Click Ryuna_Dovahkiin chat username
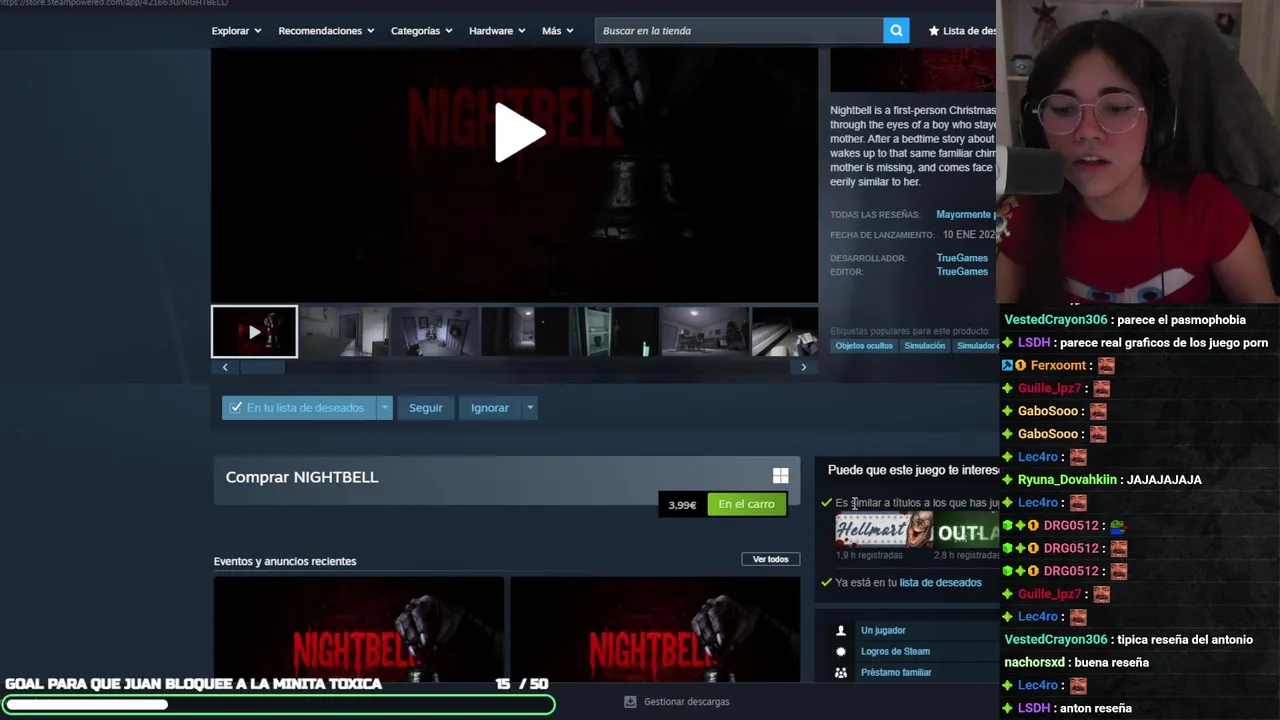The height and width of the screenshot is (720, 1280). coord(1067,480)
